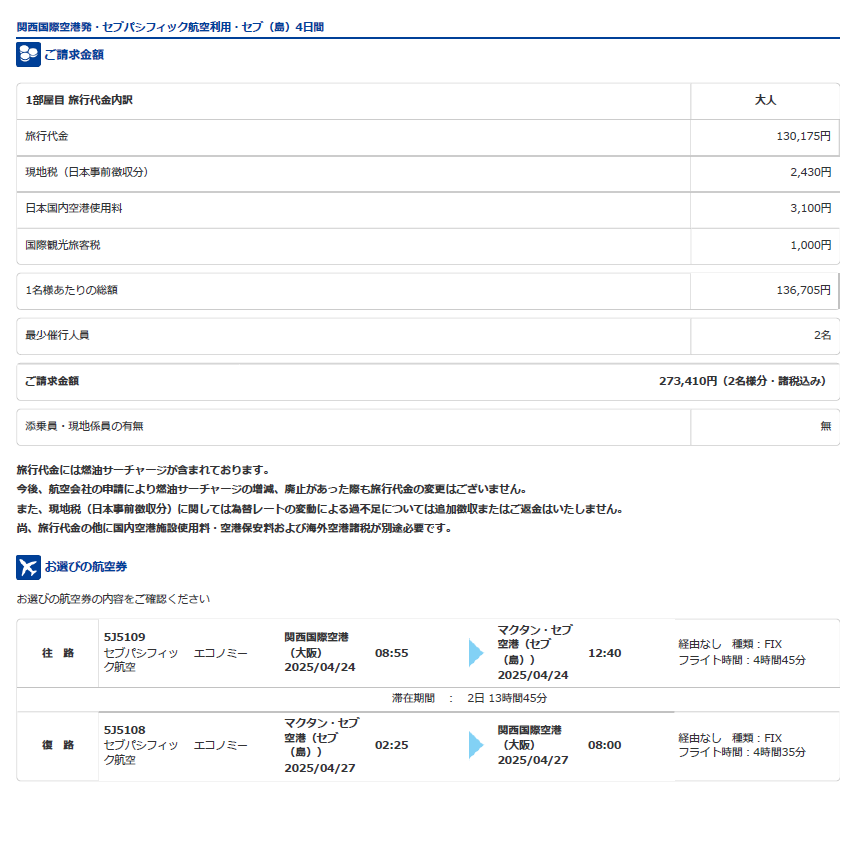Select the tour title 関西国際空港発 heading
Screen dimensions: 863x854
click(170, 27)
